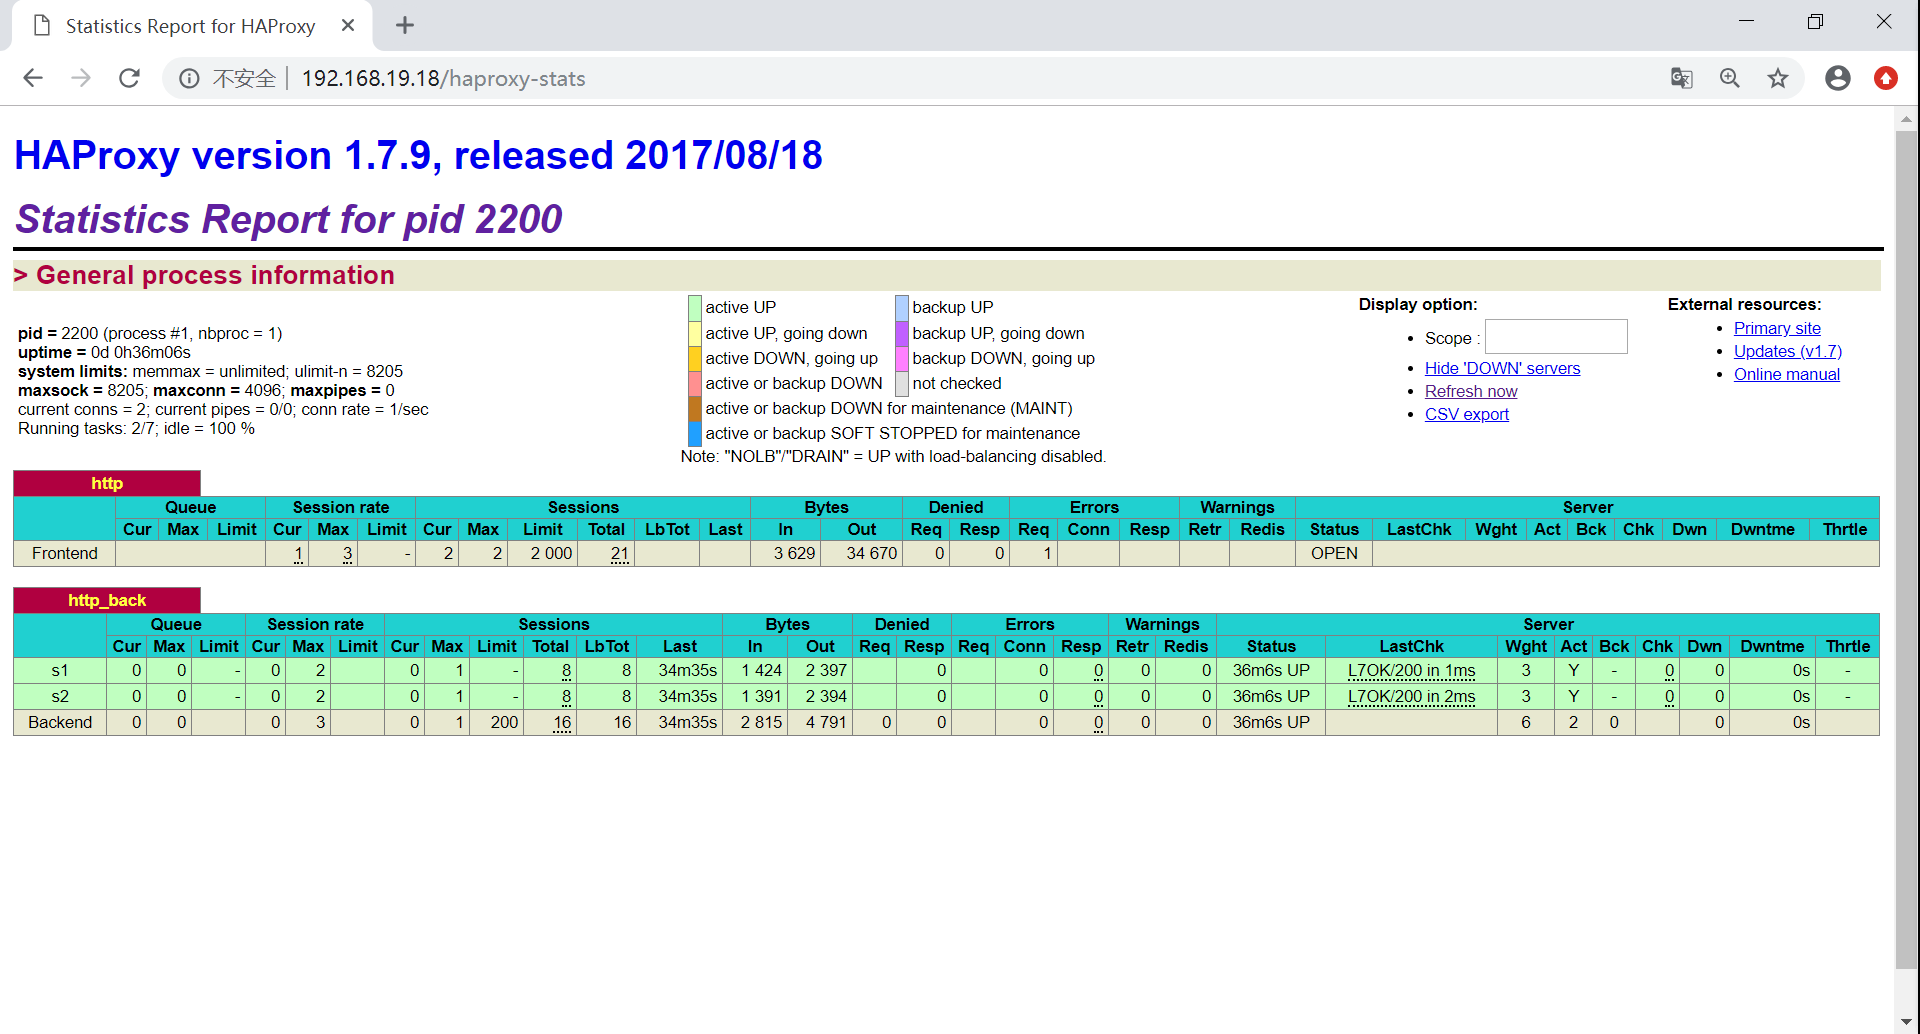1920x1034 pixels.
Task: Click the Refresh now link
Action: tap(1471, 391)
